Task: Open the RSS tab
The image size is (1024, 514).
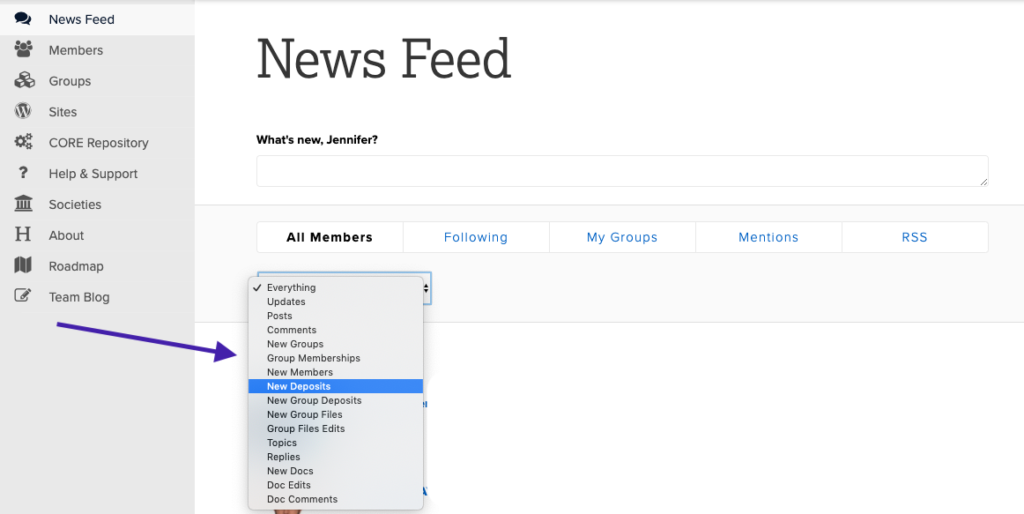Action: coord(915,237)
